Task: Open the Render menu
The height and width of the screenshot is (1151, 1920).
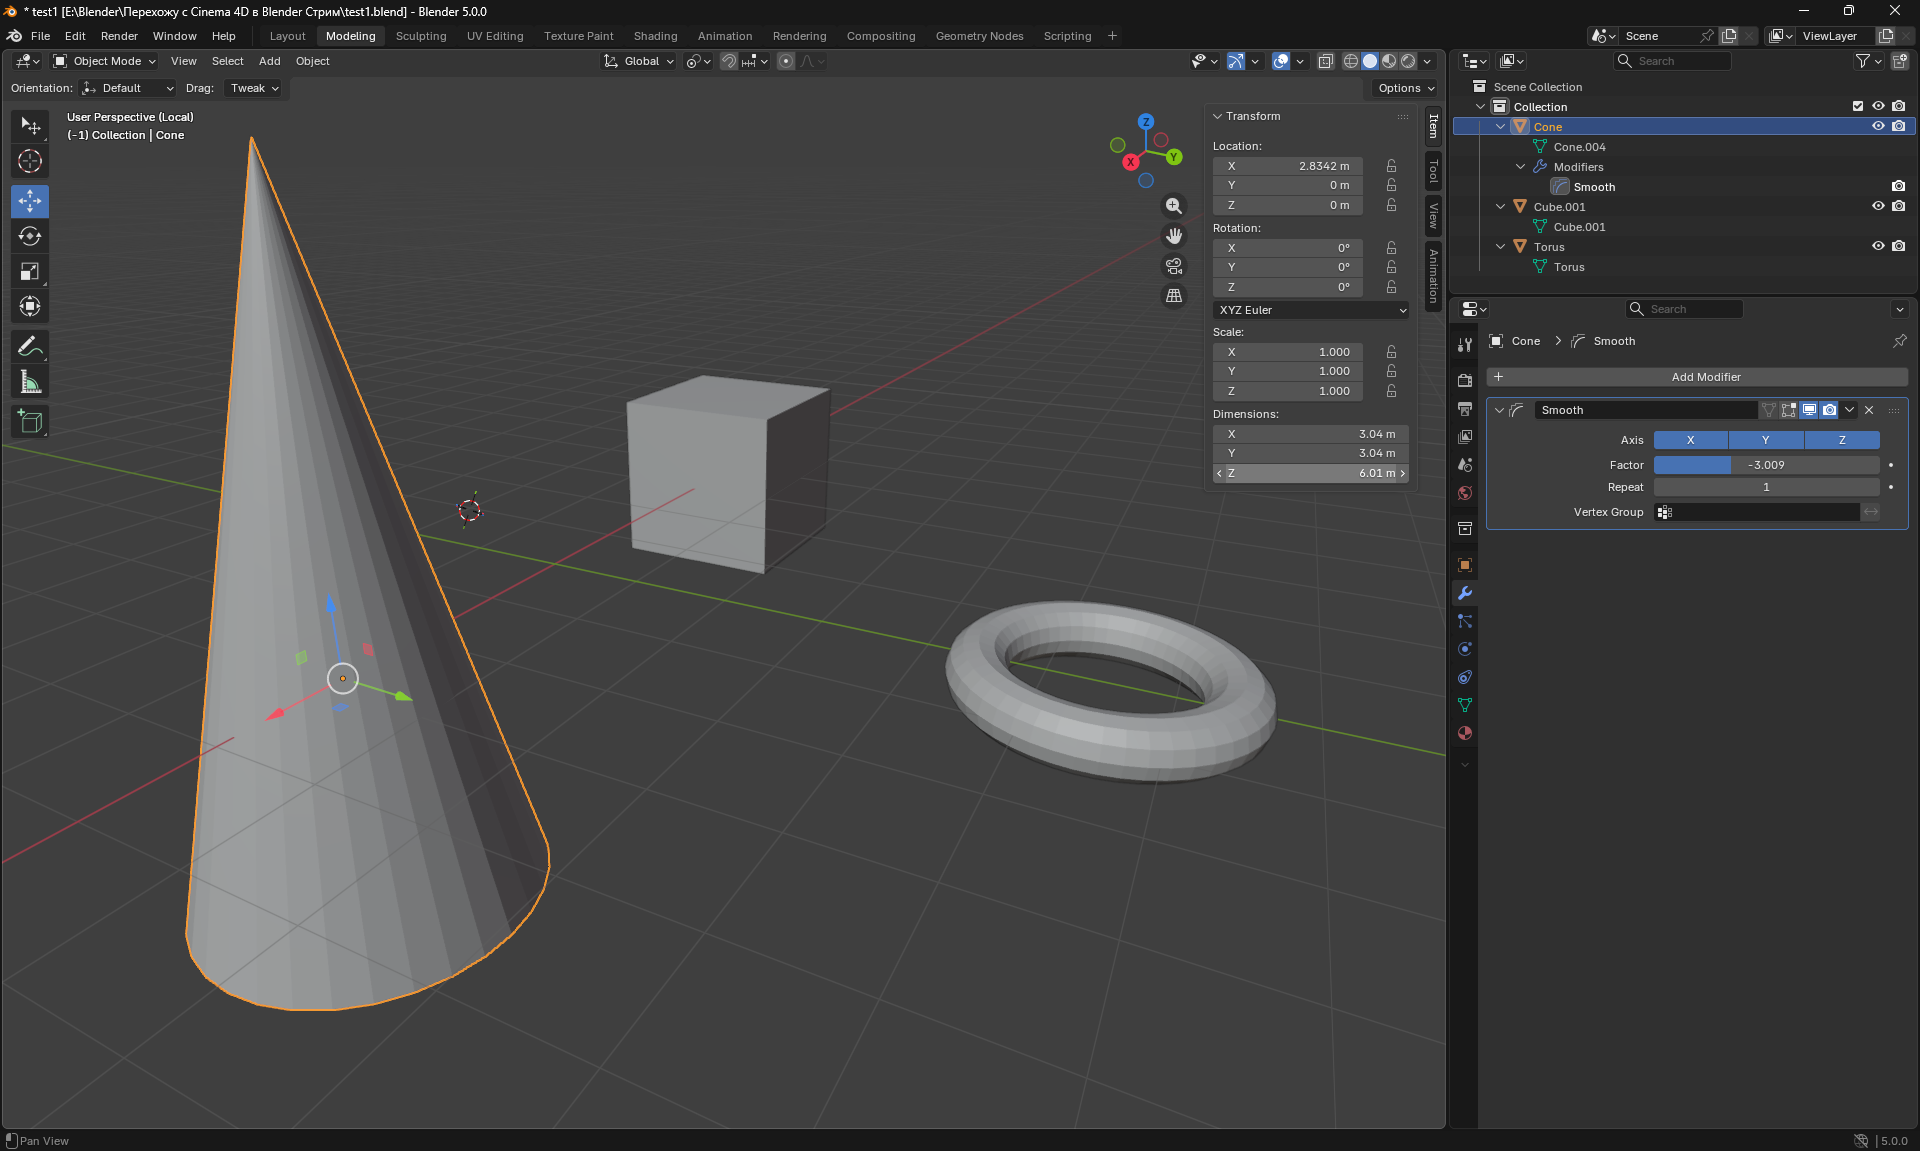Action: 119,36
